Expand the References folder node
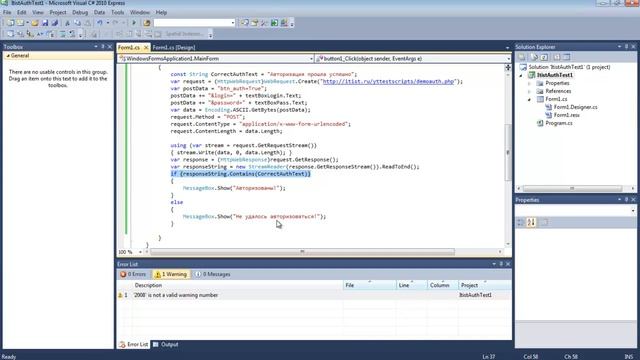Viewport: 640px width, 360px height. (530, 91)
